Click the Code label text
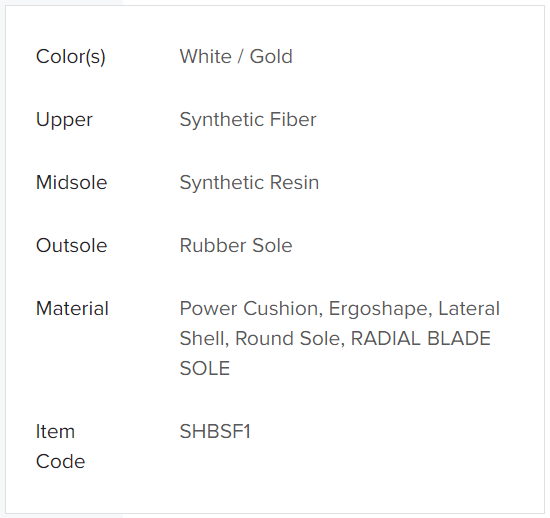The image size is (550, 518). click(61, 462)
